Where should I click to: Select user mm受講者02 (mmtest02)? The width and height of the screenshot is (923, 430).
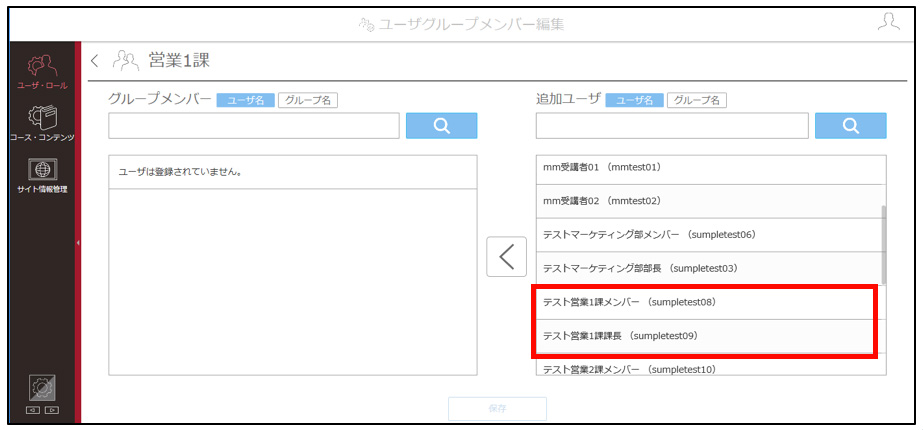point(708,201)
